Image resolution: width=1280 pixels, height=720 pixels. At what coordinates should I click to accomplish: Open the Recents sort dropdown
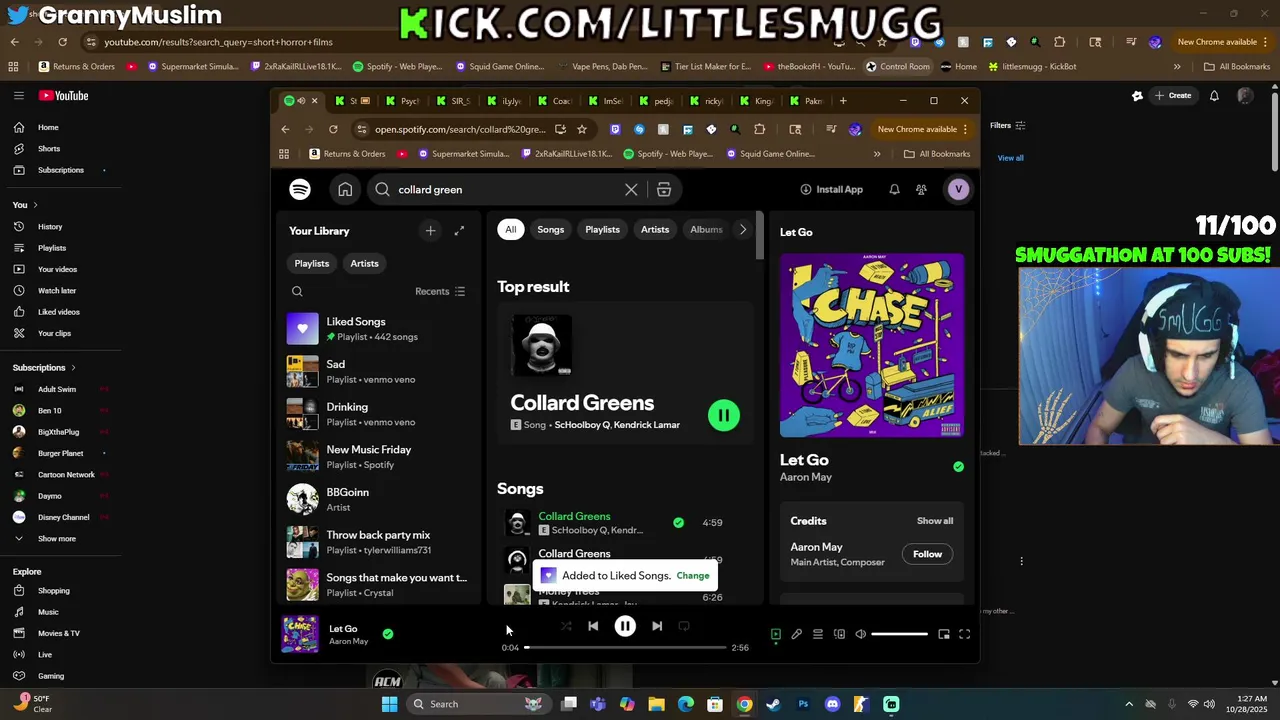coord(440,291)
